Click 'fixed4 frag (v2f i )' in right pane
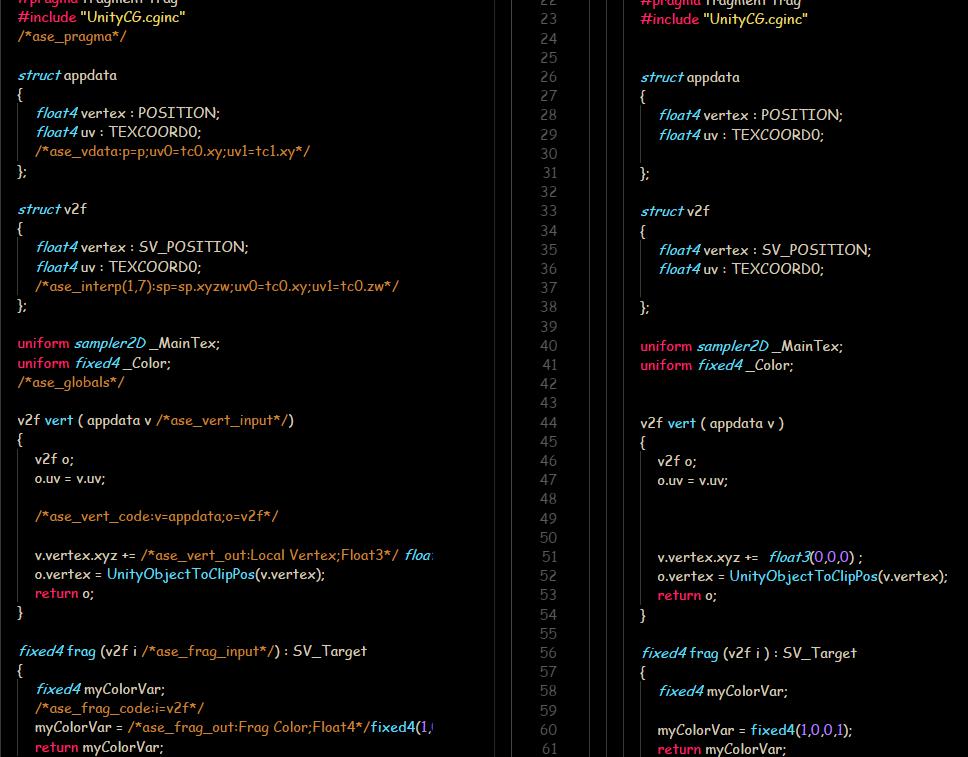This screenshot has width=968, height=757. 705,653
